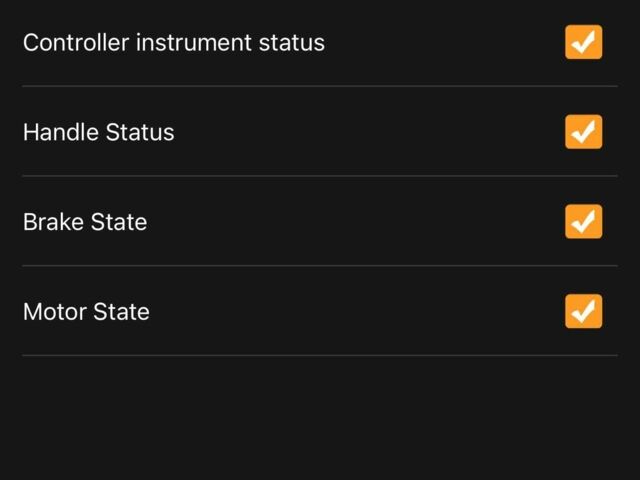Select the Controller instrument status label
Viewport: 640px width, 480px height.
pyautogui.click(x=174, y=42)
